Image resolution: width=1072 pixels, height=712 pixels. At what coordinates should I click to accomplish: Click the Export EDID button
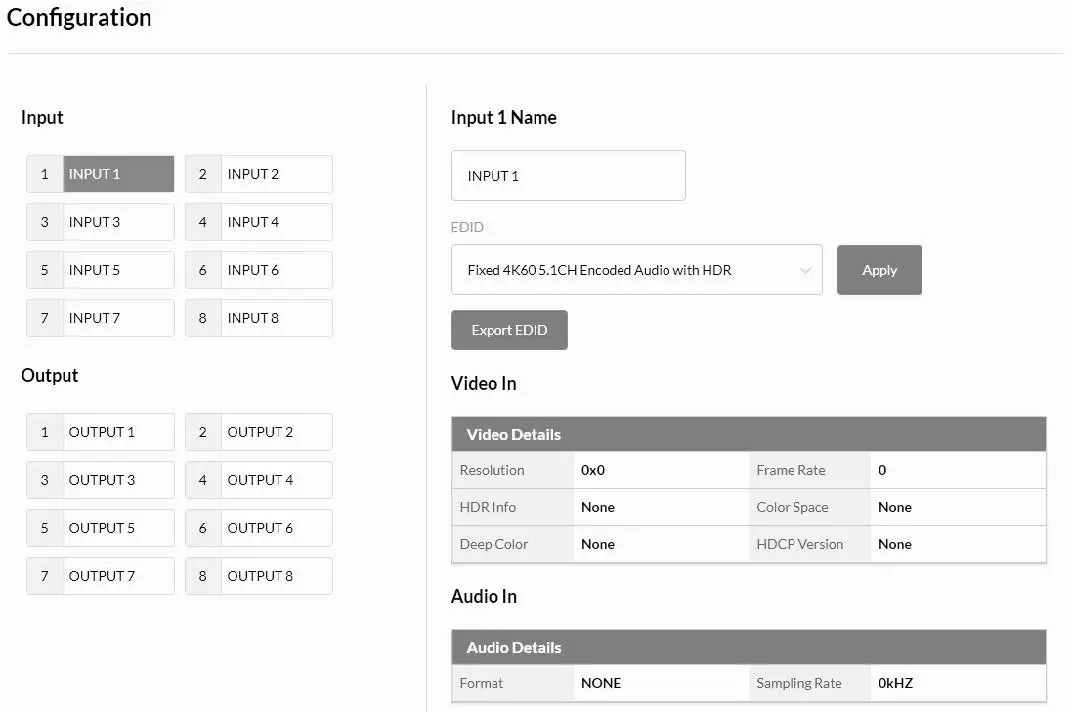pyautogui.click(x=509, y=330)
